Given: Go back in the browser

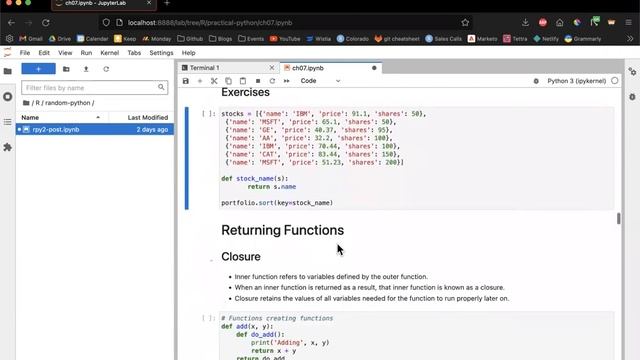Looking at the screenshot, I should 11,23.
